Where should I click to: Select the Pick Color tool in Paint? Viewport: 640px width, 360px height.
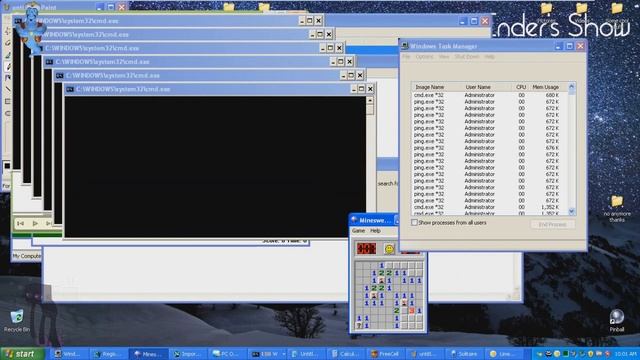click(x=8, y=54)
